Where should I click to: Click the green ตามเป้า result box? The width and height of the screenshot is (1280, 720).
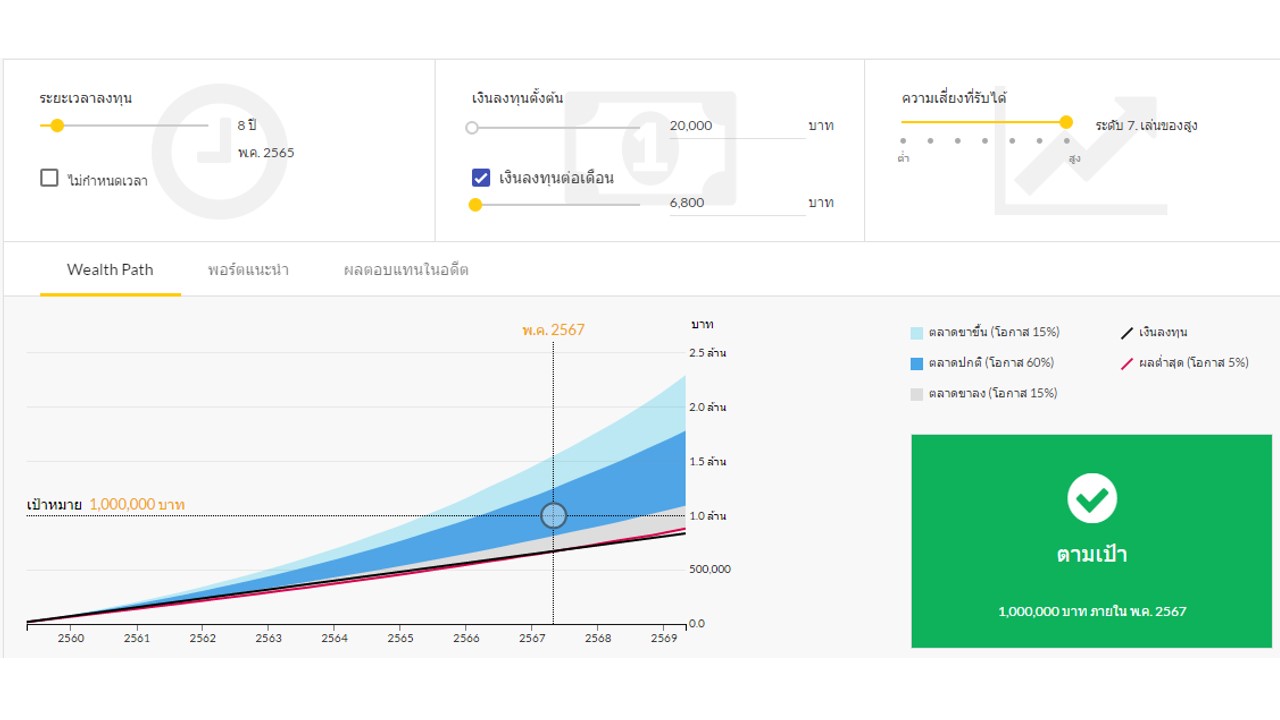coord(1091,541)
